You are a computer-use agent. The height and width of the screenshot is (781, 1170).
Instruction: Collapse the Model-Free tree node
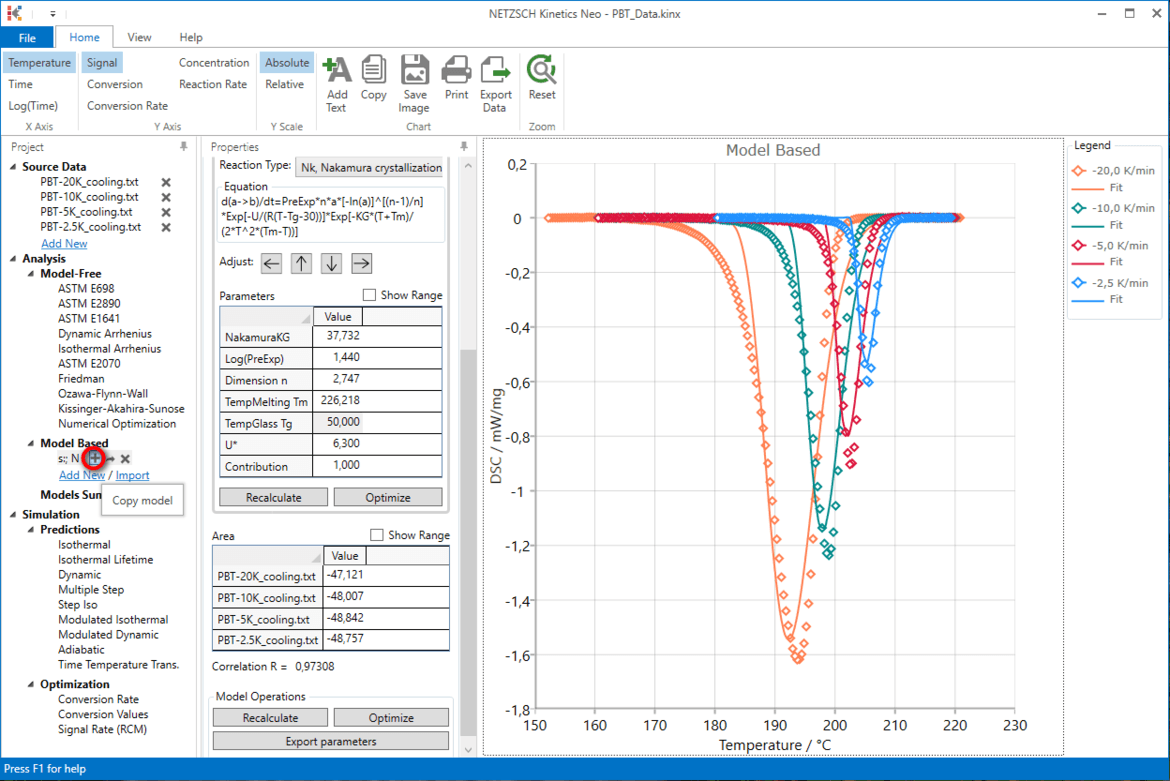point(31,274)
